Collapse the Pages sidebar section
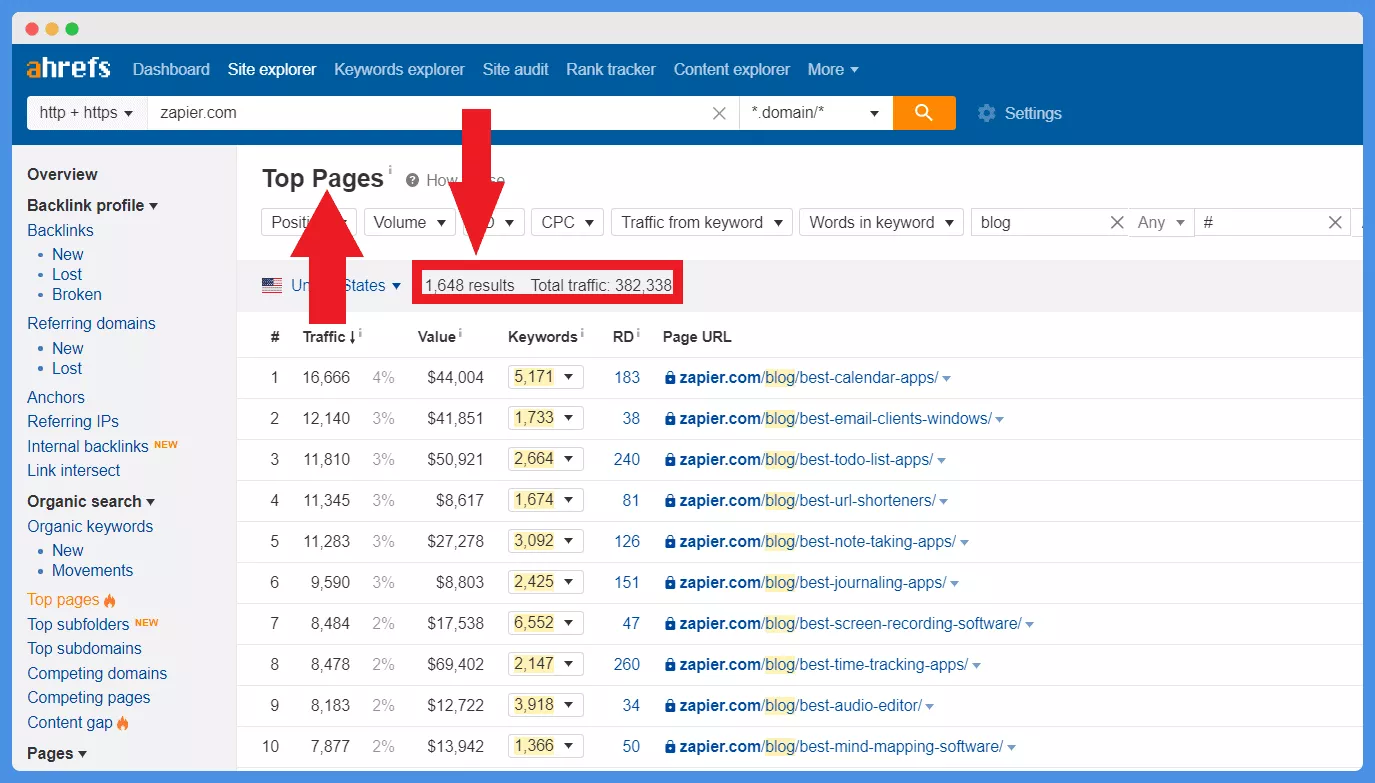Screen dimensions: 1375x783 click(57, 753)
